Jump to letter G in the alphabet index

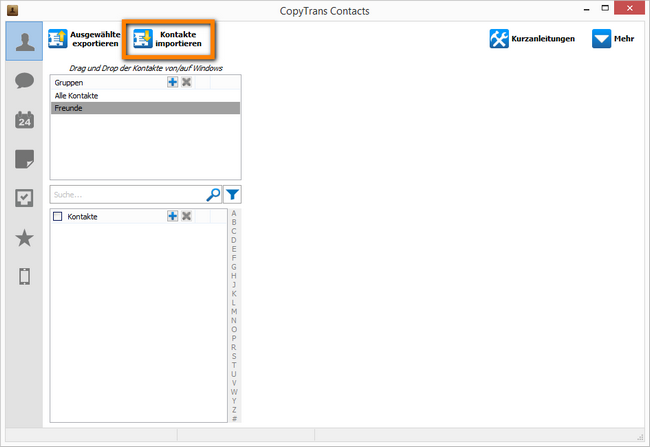[x=234, y=267]
